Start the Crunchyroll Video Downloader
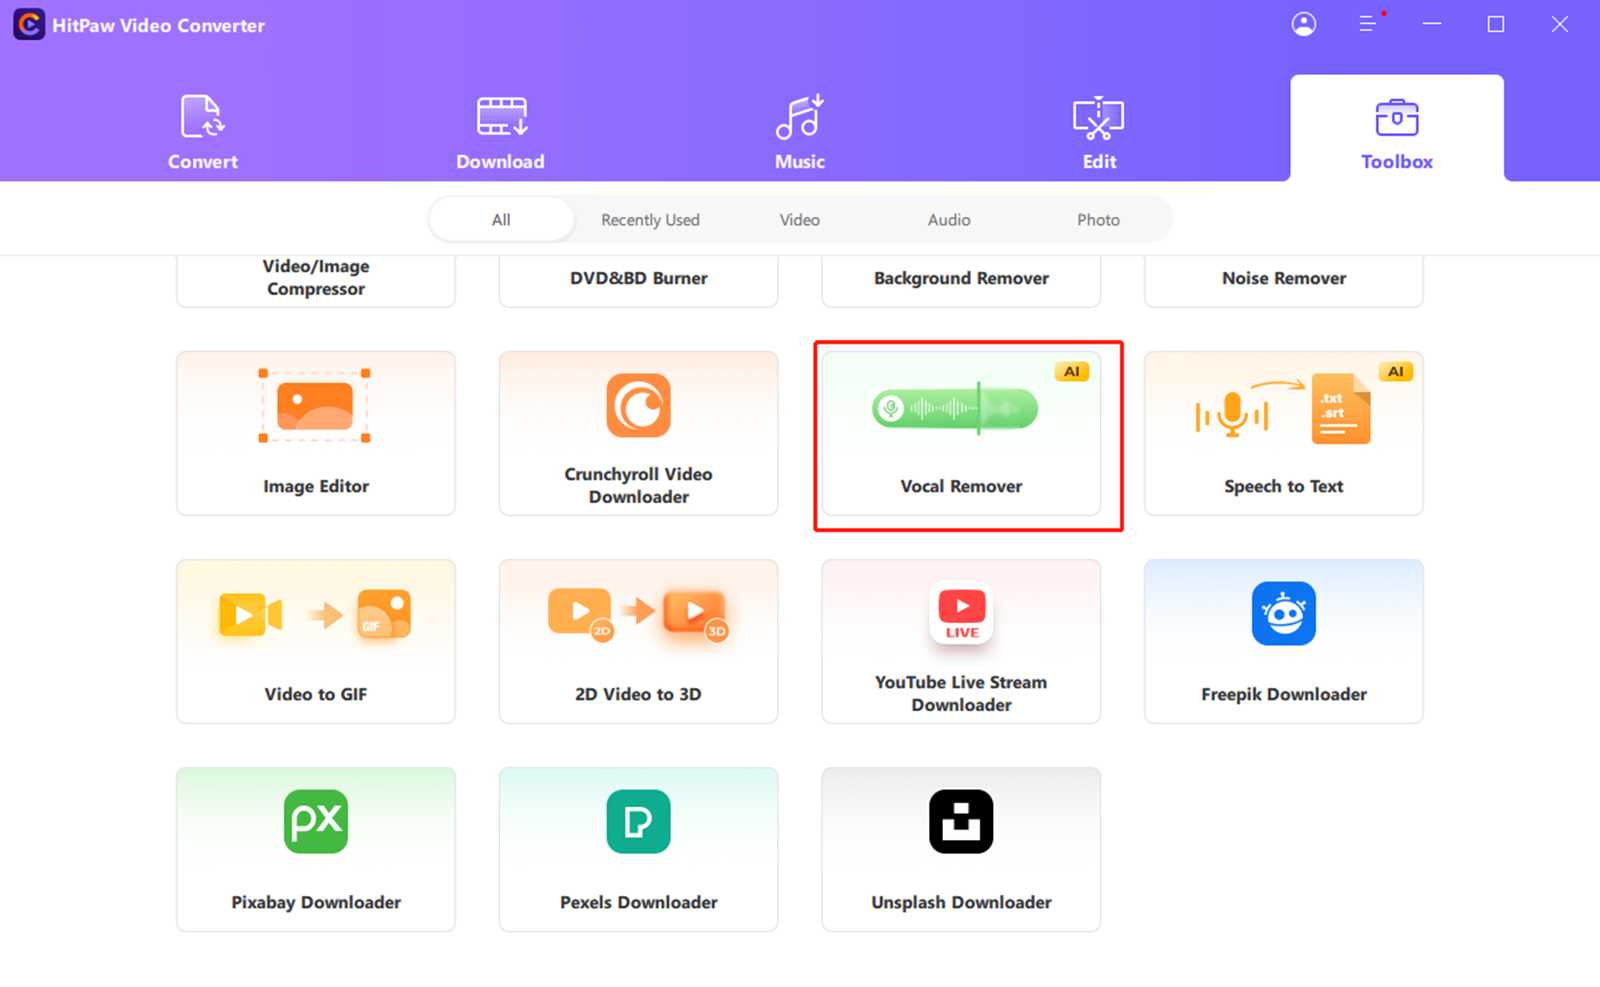 [638, 433]
